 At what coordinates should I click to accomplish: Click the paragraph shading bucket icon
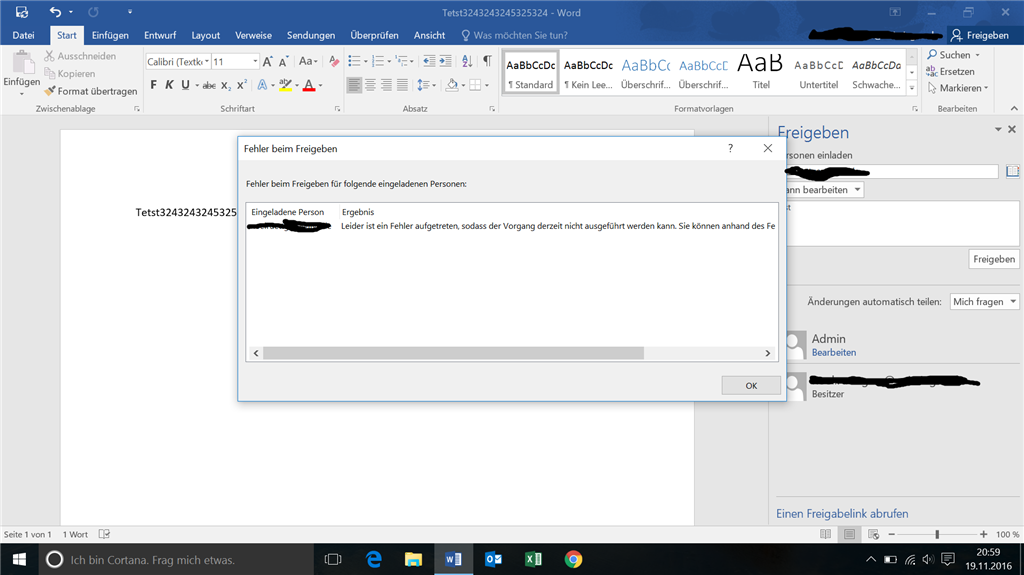(452, 85)
